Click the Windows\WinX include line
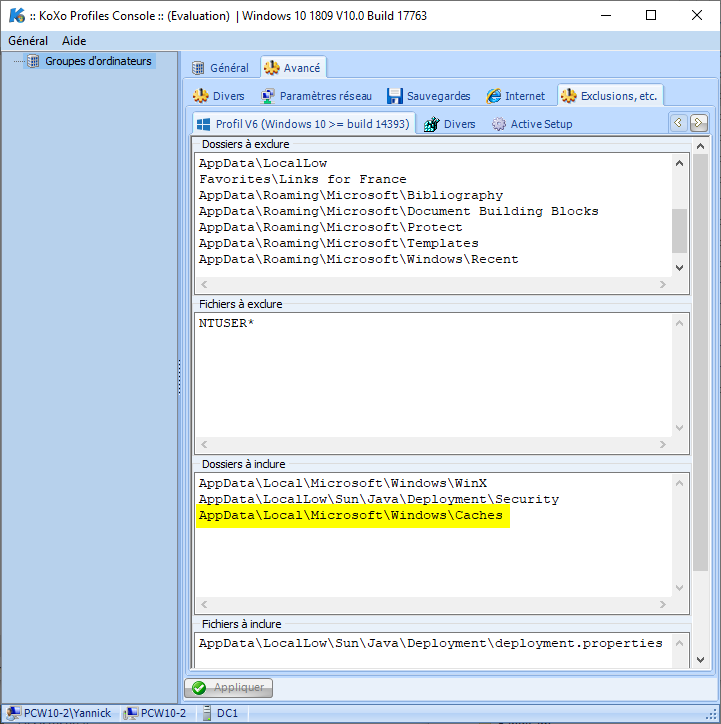721x724 pixels. point(343,483)
